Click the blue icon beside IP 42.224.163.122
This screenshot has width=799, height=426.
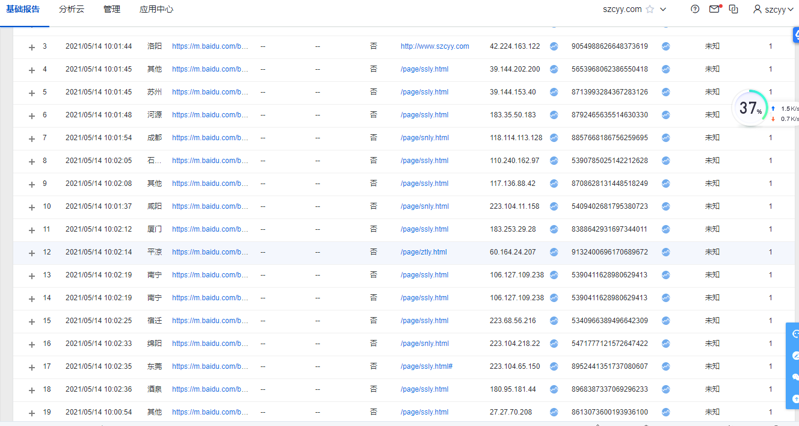point(554,46)
